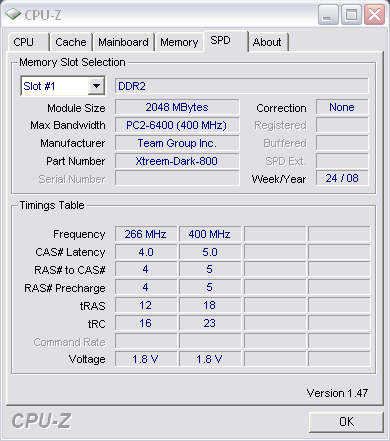This screenshot has width=390, height=441.
Task: Close the CPU-Z window
Action: click(374, 15)
